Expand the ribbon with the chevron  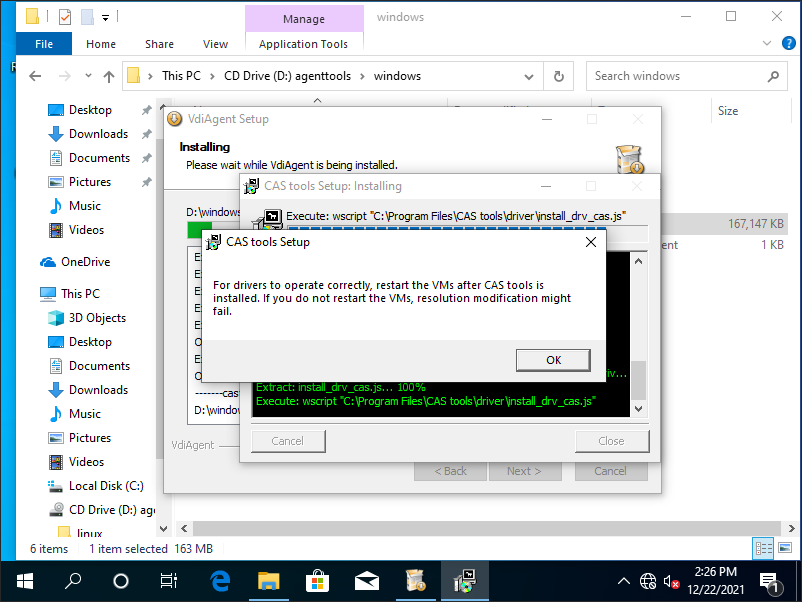pos(767,43)
